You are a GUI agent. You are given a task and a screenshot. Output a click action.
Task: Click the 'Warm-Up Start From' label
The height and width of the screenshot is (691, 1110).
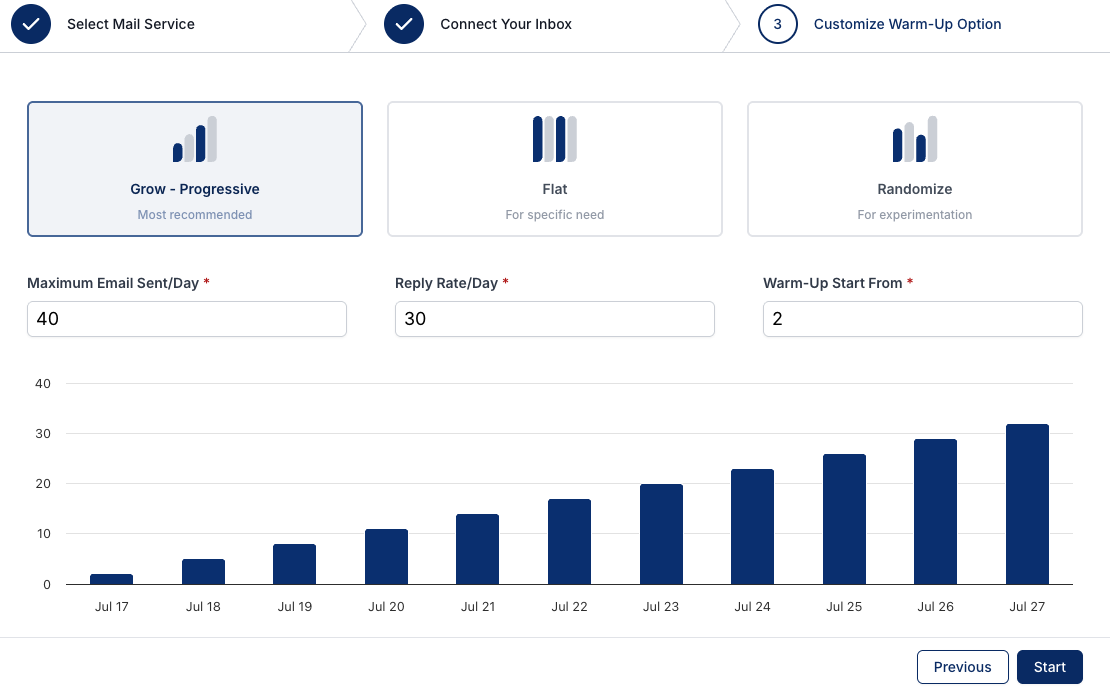(x=832, y=283)
